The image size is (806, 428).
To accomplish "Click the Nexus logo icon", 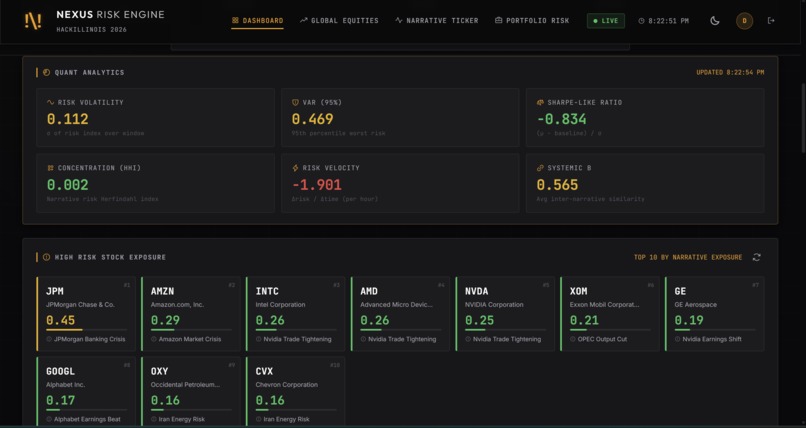I will [33, 21].
